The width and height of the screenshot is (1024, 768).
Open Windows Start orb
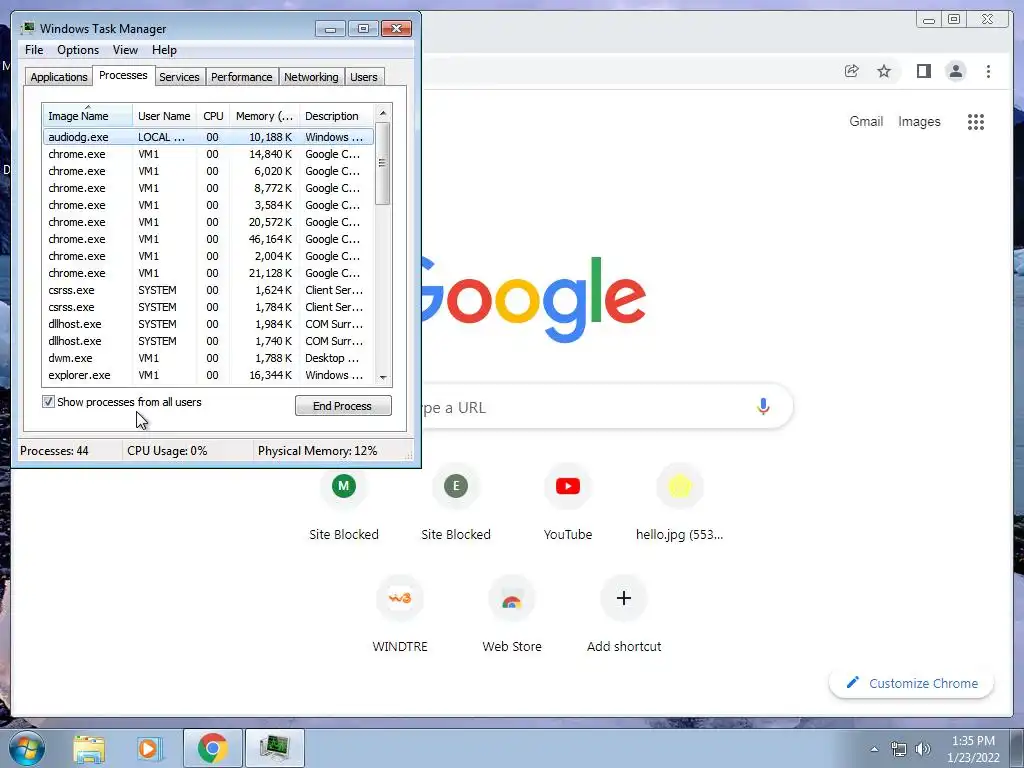click(x=27, y=748)
